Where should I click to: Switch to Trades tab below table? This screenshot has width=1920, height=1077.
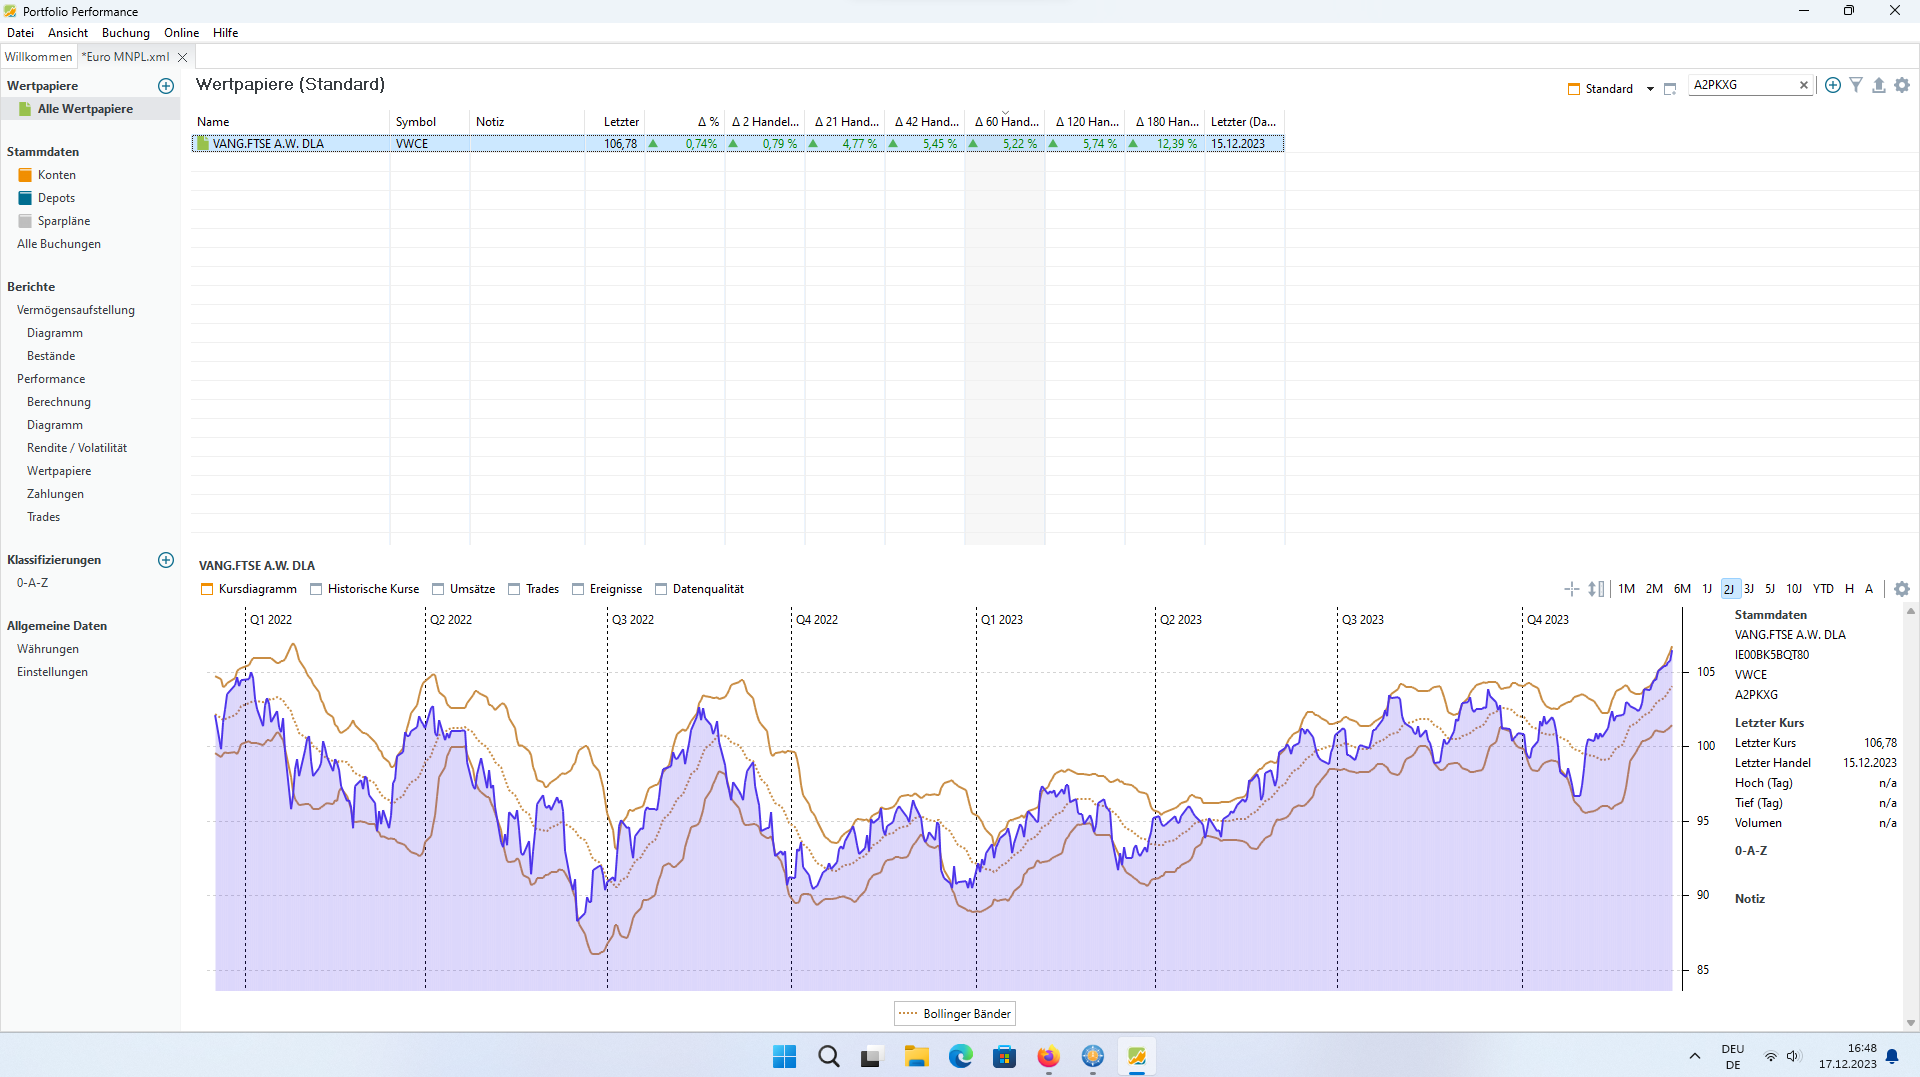(534, 589)
